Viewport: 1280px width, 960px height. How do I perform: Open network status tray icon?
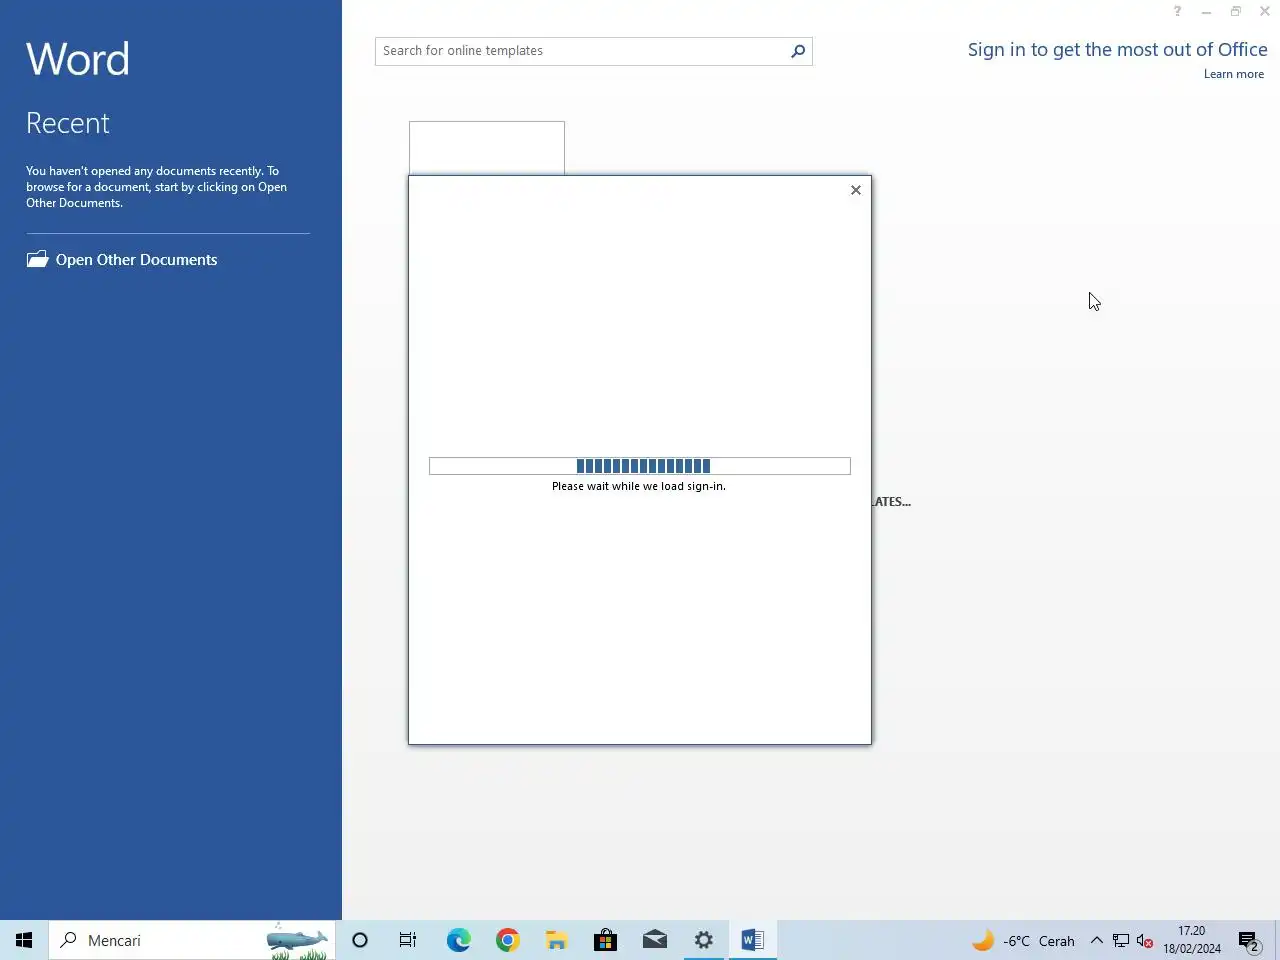coord(1121,941)
